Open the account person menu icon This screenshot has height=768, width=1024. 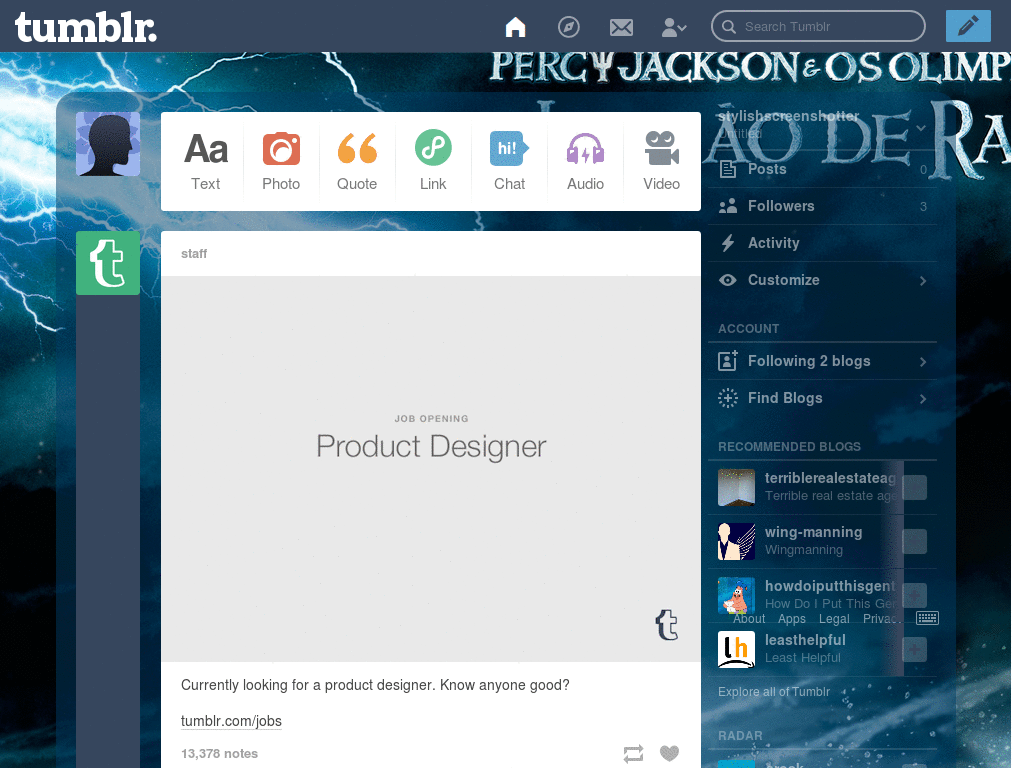pos(673,27)
